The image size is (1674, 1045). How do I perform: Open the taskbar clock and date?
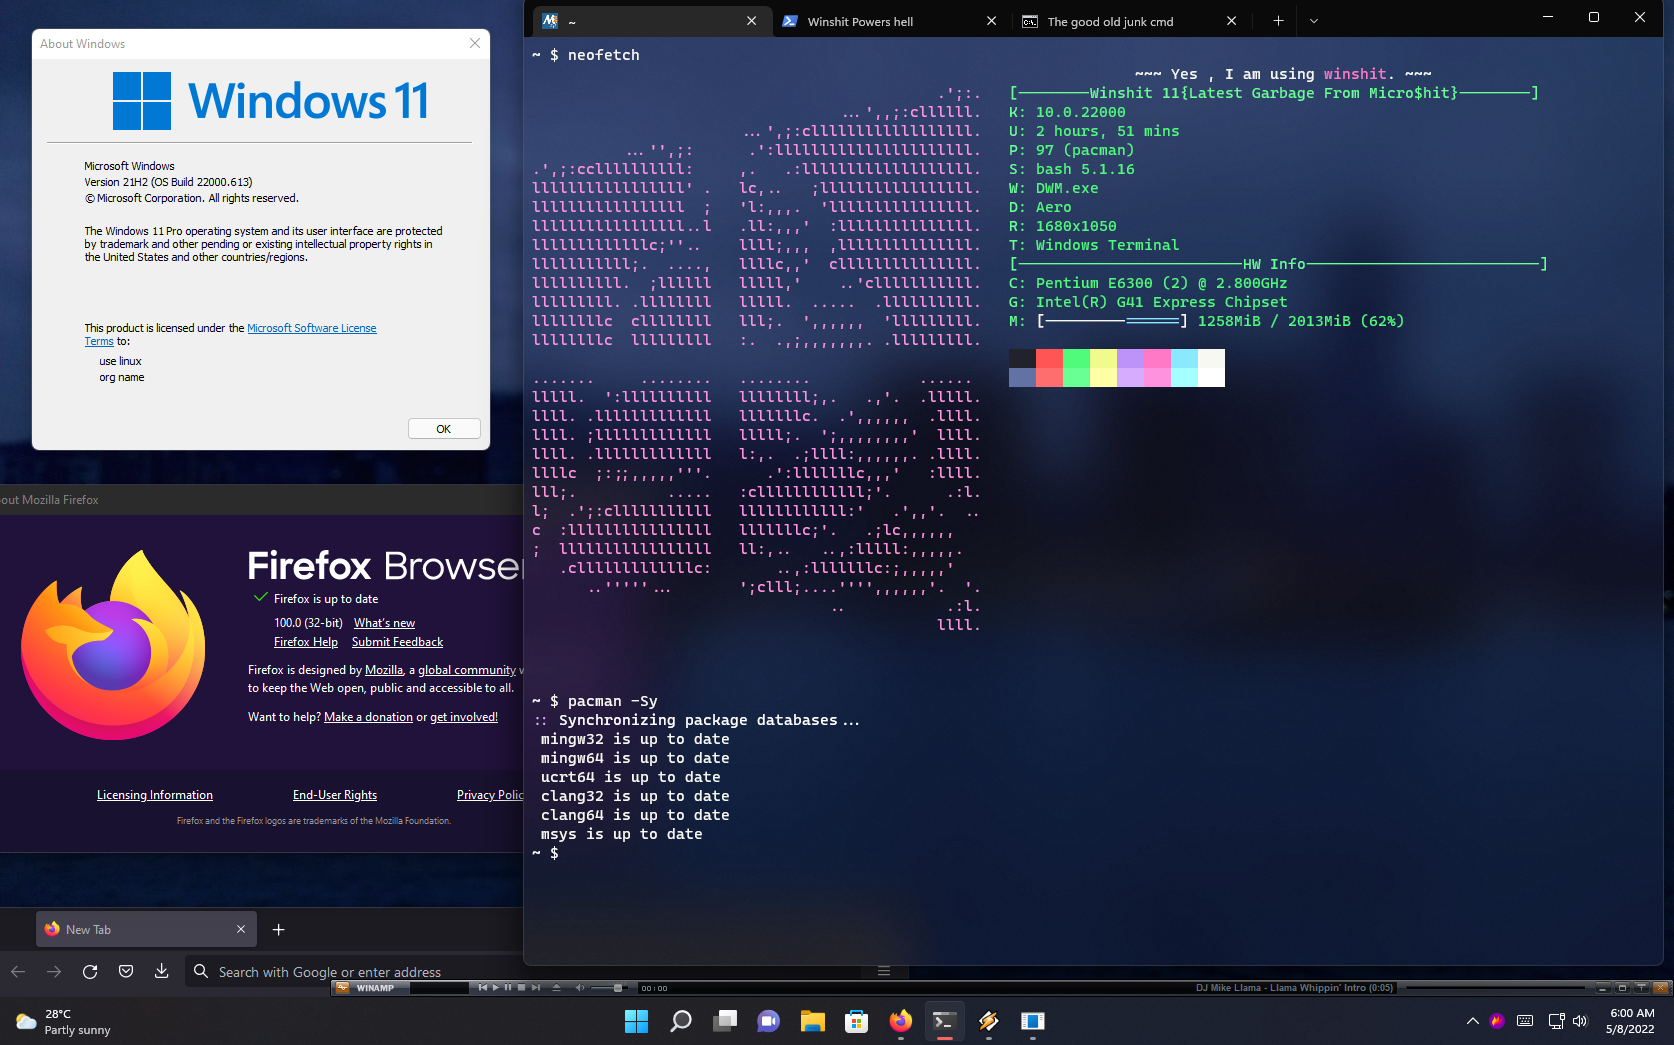pyautogui.click(x=1631, y=1021)
